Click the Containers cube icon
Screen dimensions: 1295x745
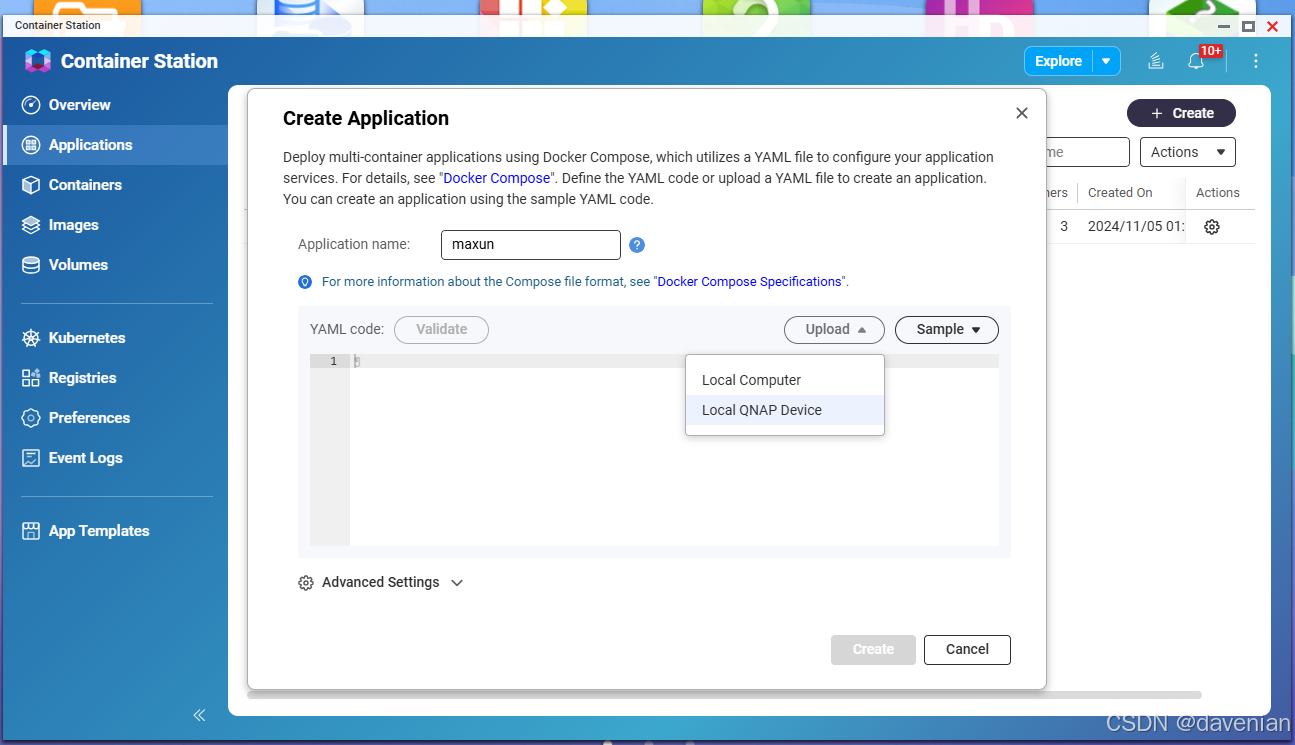31,185
